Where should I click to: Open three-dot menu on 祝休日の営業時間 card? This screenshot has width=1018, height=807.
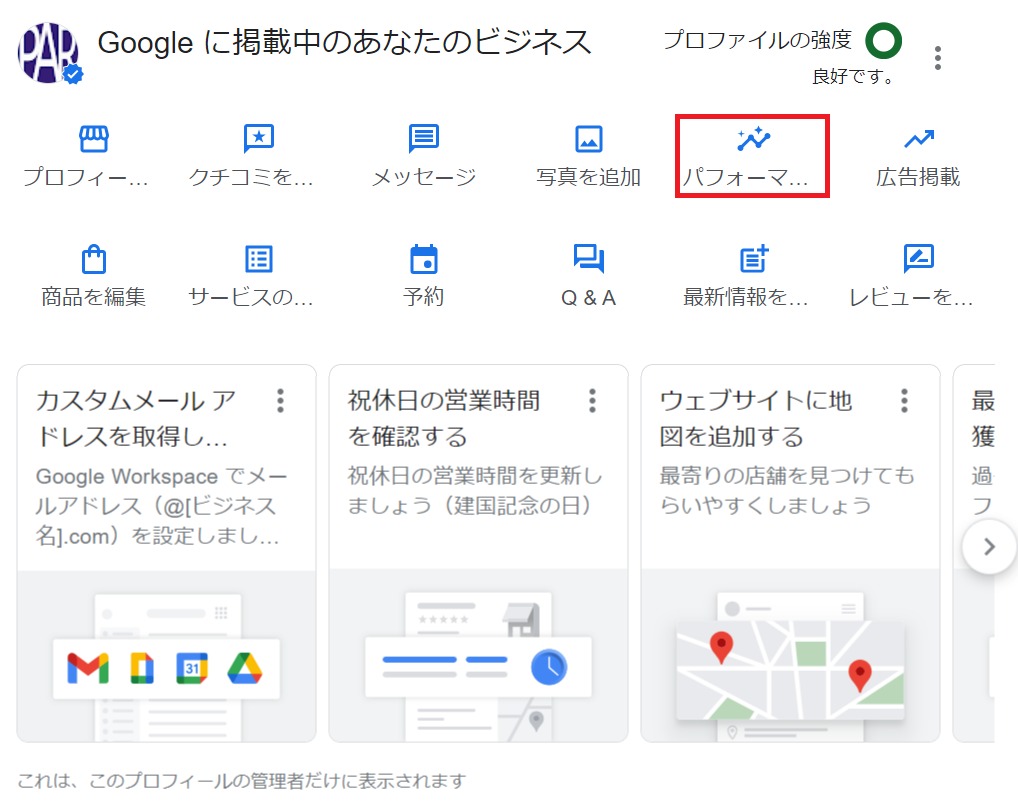[592, 401]
